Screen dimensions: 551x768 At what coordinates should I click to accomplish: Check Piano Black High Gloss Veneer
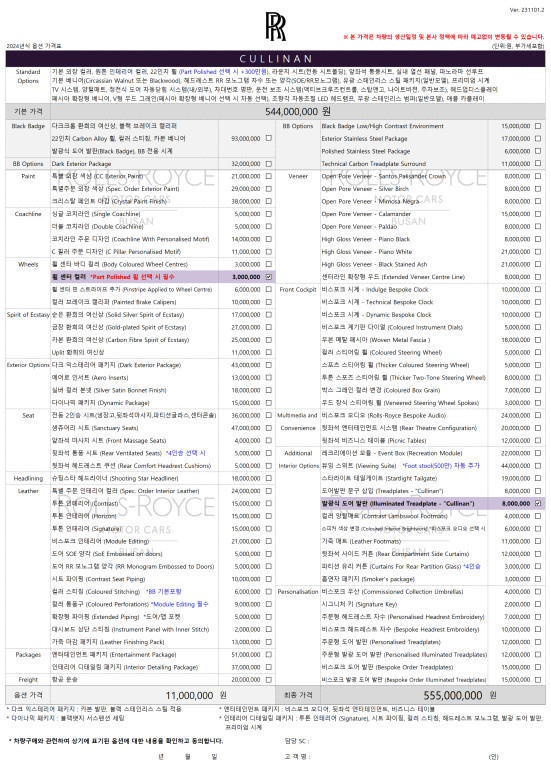[538, 239]
